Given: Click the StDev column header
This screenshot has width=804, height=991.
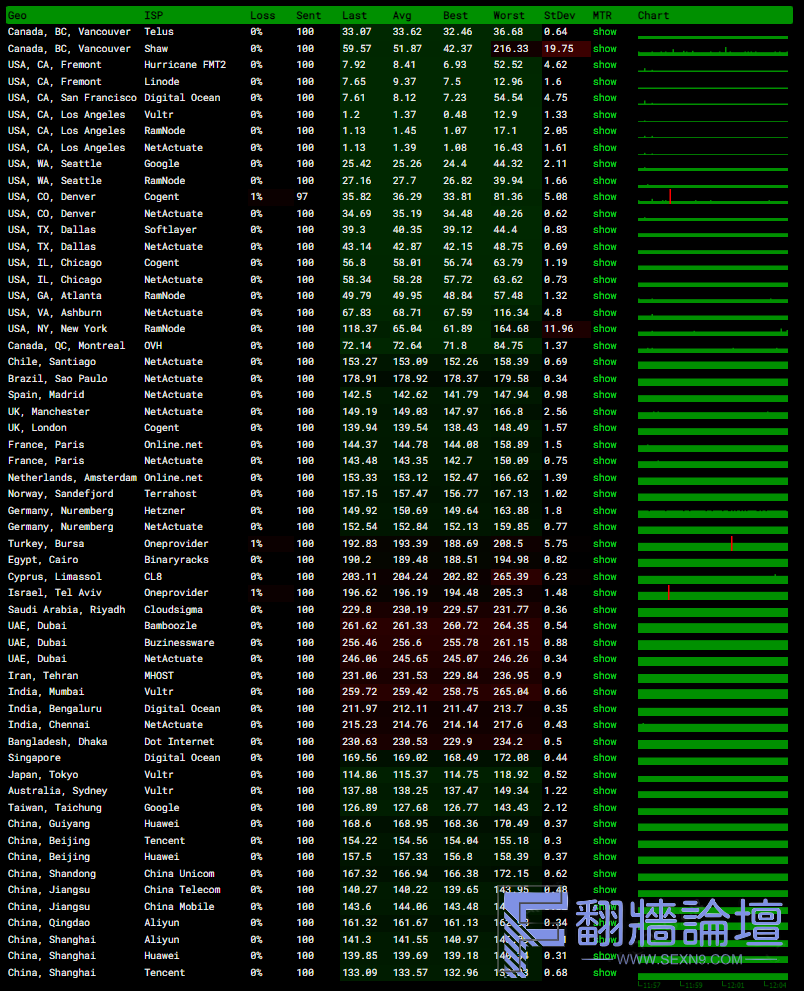Looking at the screenshot, I should pos(559,15).
